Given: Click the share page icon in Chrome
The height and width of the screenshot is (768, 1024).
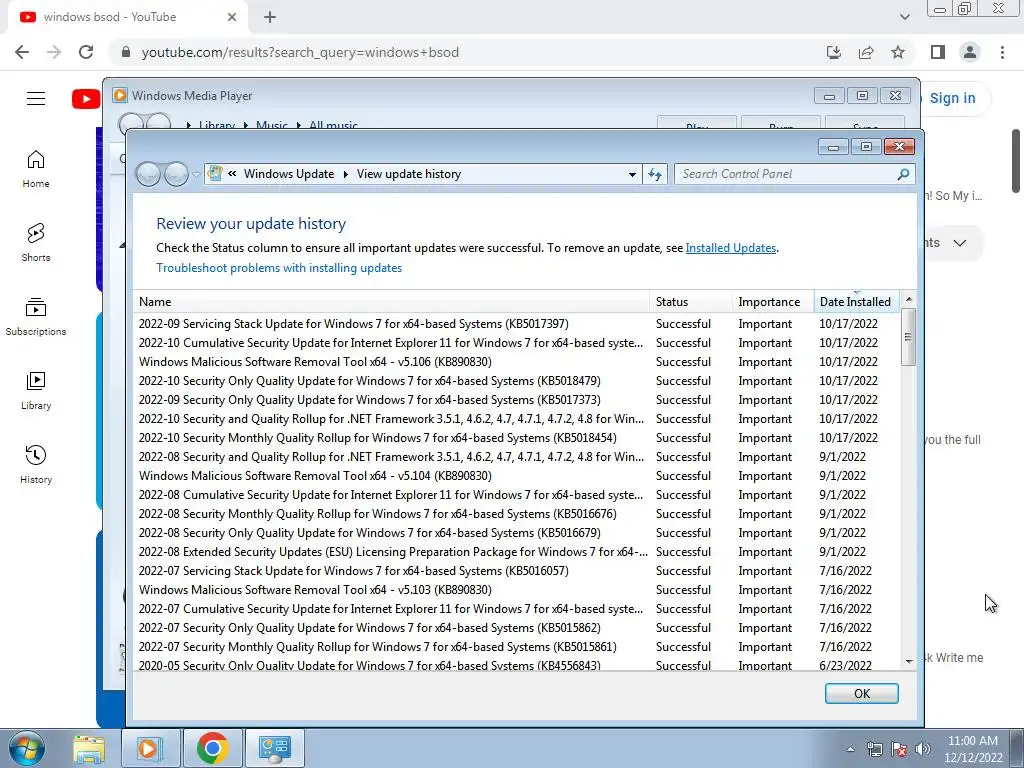Looking at the screenshot, I should (866, 52).
